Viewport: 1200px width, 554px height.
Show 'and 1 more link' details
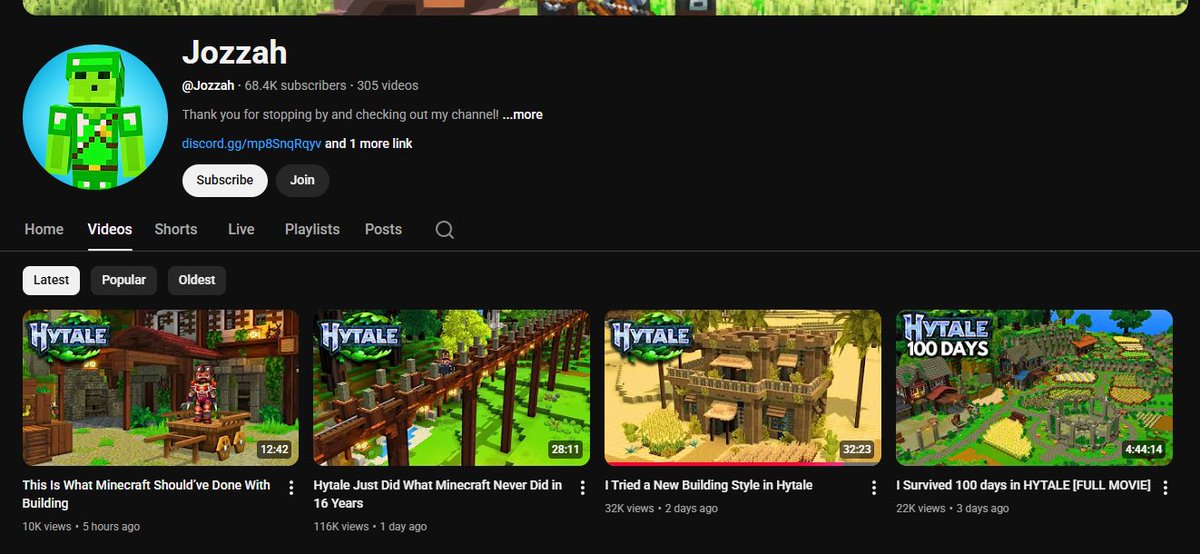pyautogui.click(x=369, y=144)
